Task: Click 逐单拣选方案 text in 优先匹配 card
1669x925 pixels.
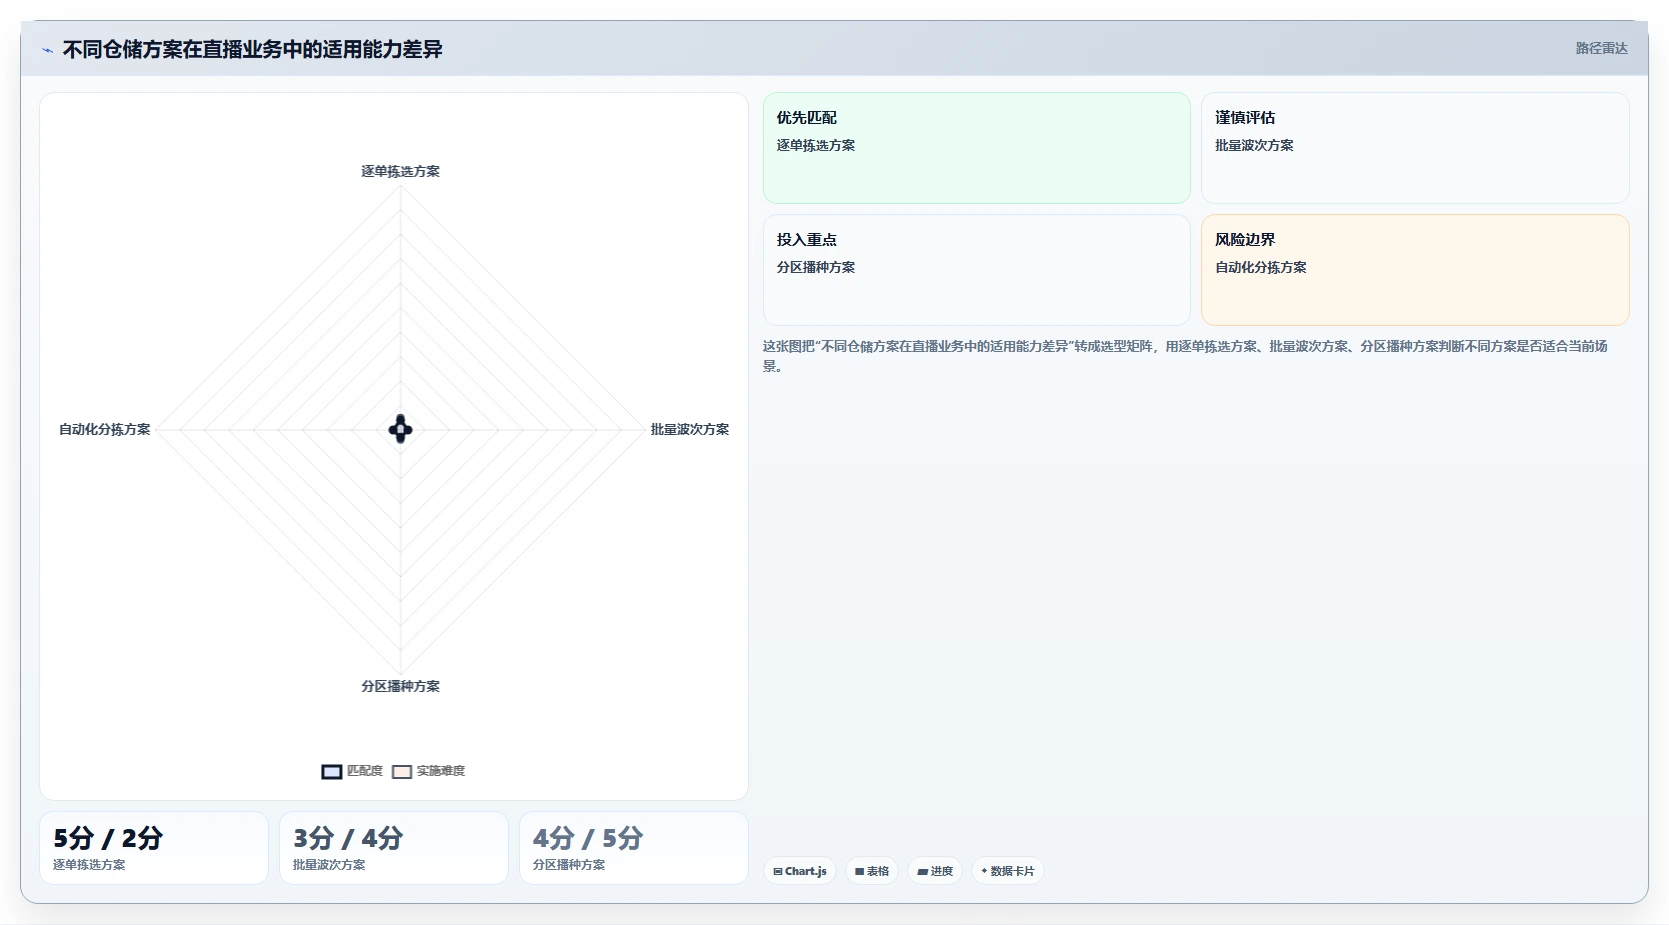Action: point(816,145)
